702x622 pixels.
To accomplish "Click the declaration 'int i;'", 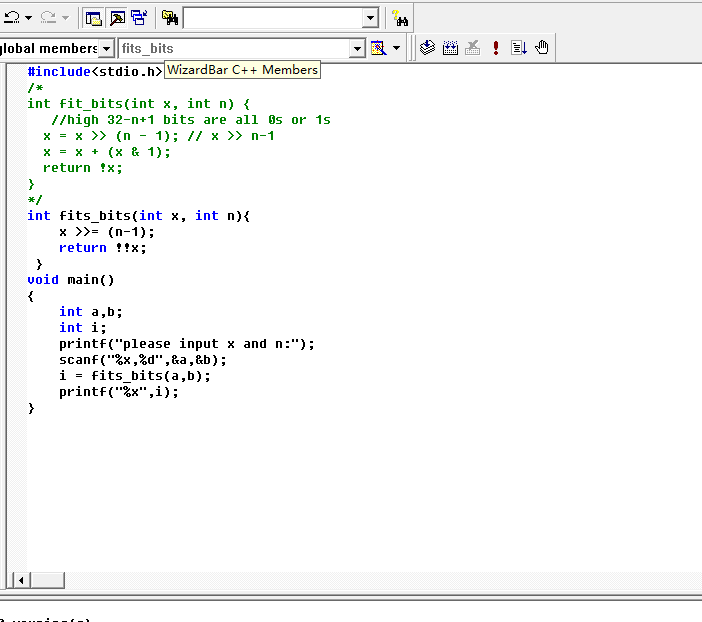I will point(83,328).
